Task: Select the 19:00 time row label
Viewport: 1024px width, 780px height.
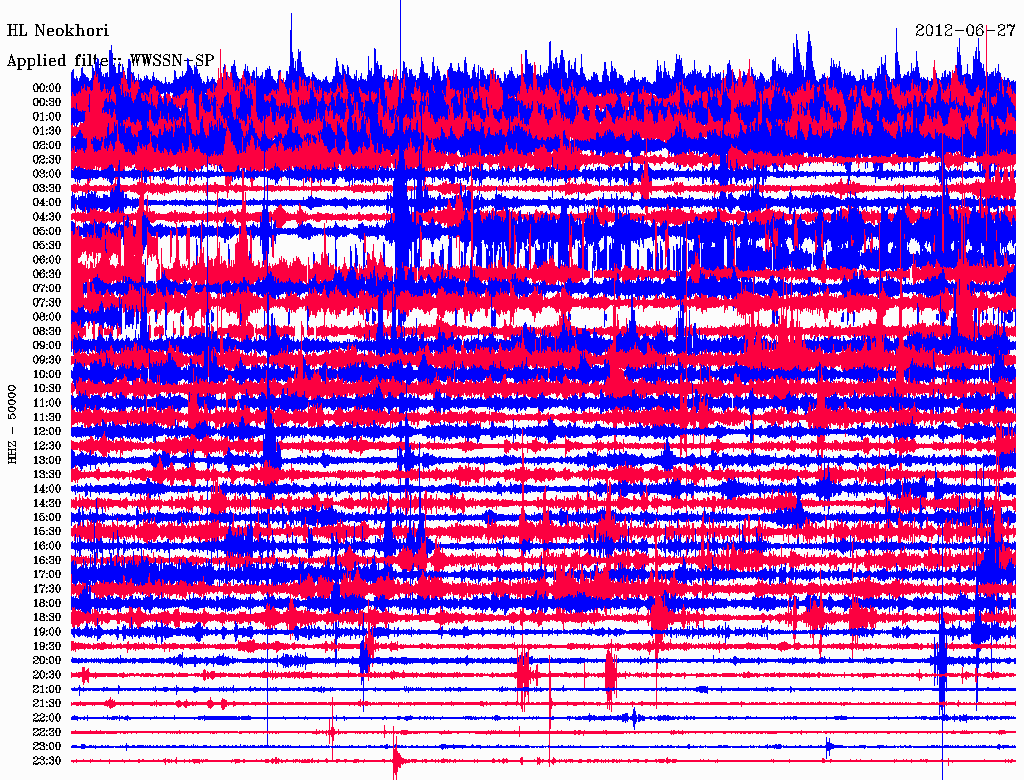Action: click(x=47, y=632)
